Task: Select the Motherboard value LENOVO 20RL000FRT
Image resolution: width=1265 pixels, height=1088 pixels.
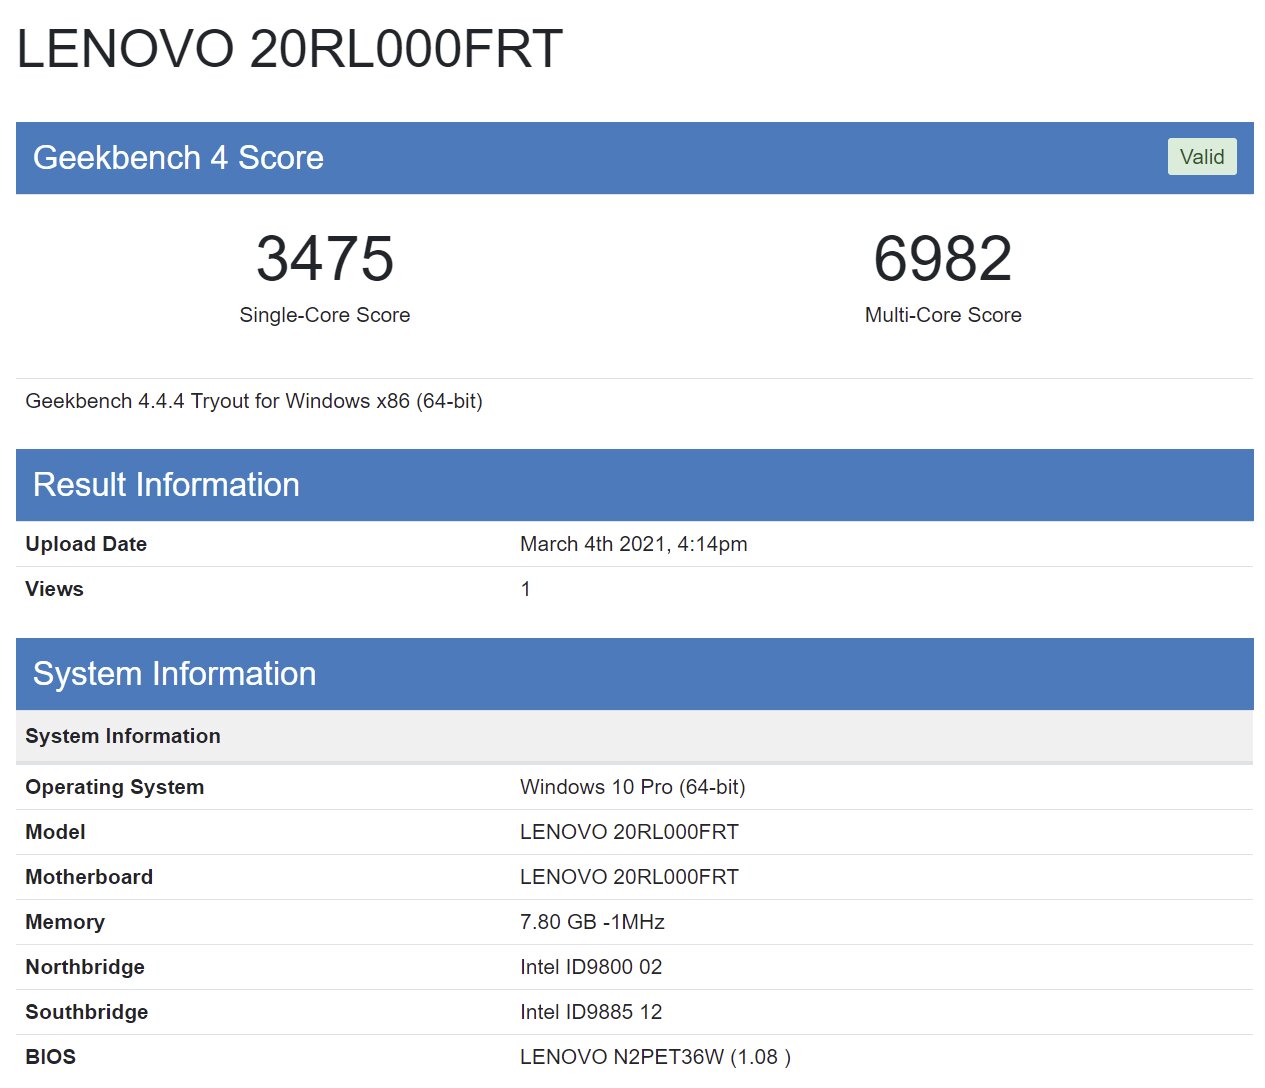Action: coord(630,877)
